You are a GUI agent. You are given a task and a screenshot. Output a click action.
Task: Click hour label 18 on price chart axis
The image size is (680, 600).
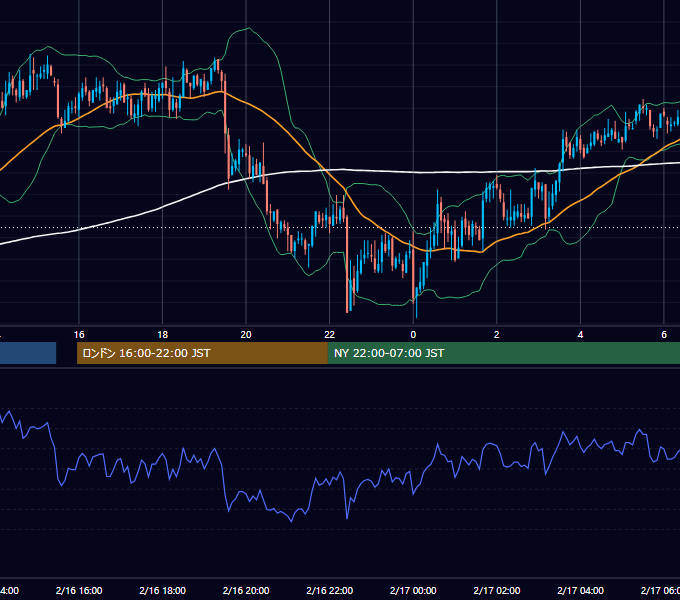click(x=163, y=335)
